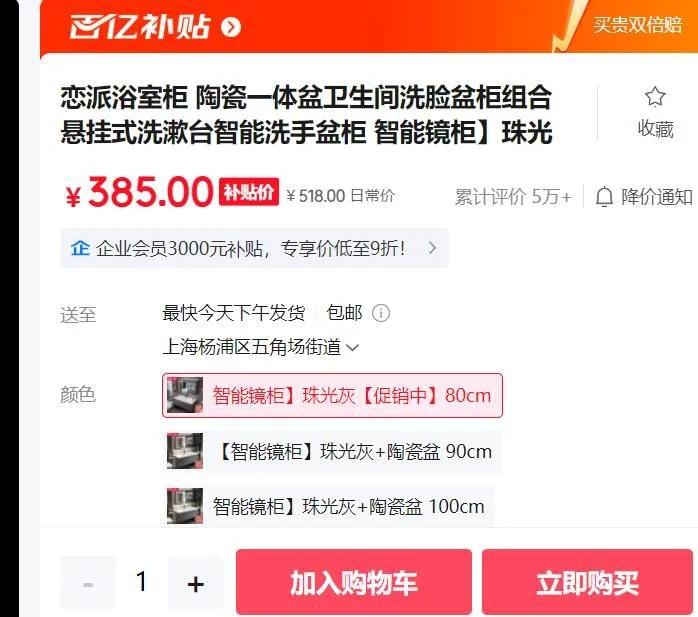Click the red 补贴价 badge

(x=249, y=192)
